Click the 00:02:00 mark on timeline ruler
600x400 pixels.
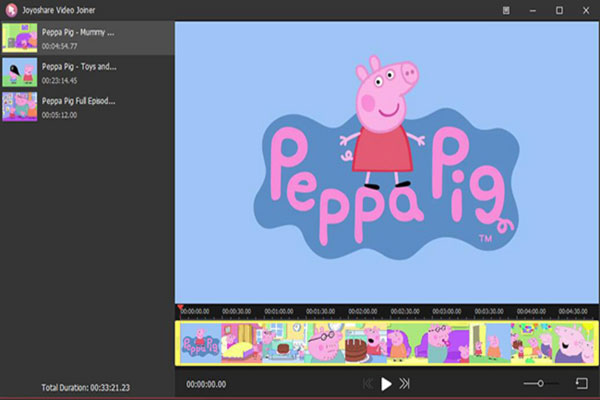coord(364,311)
